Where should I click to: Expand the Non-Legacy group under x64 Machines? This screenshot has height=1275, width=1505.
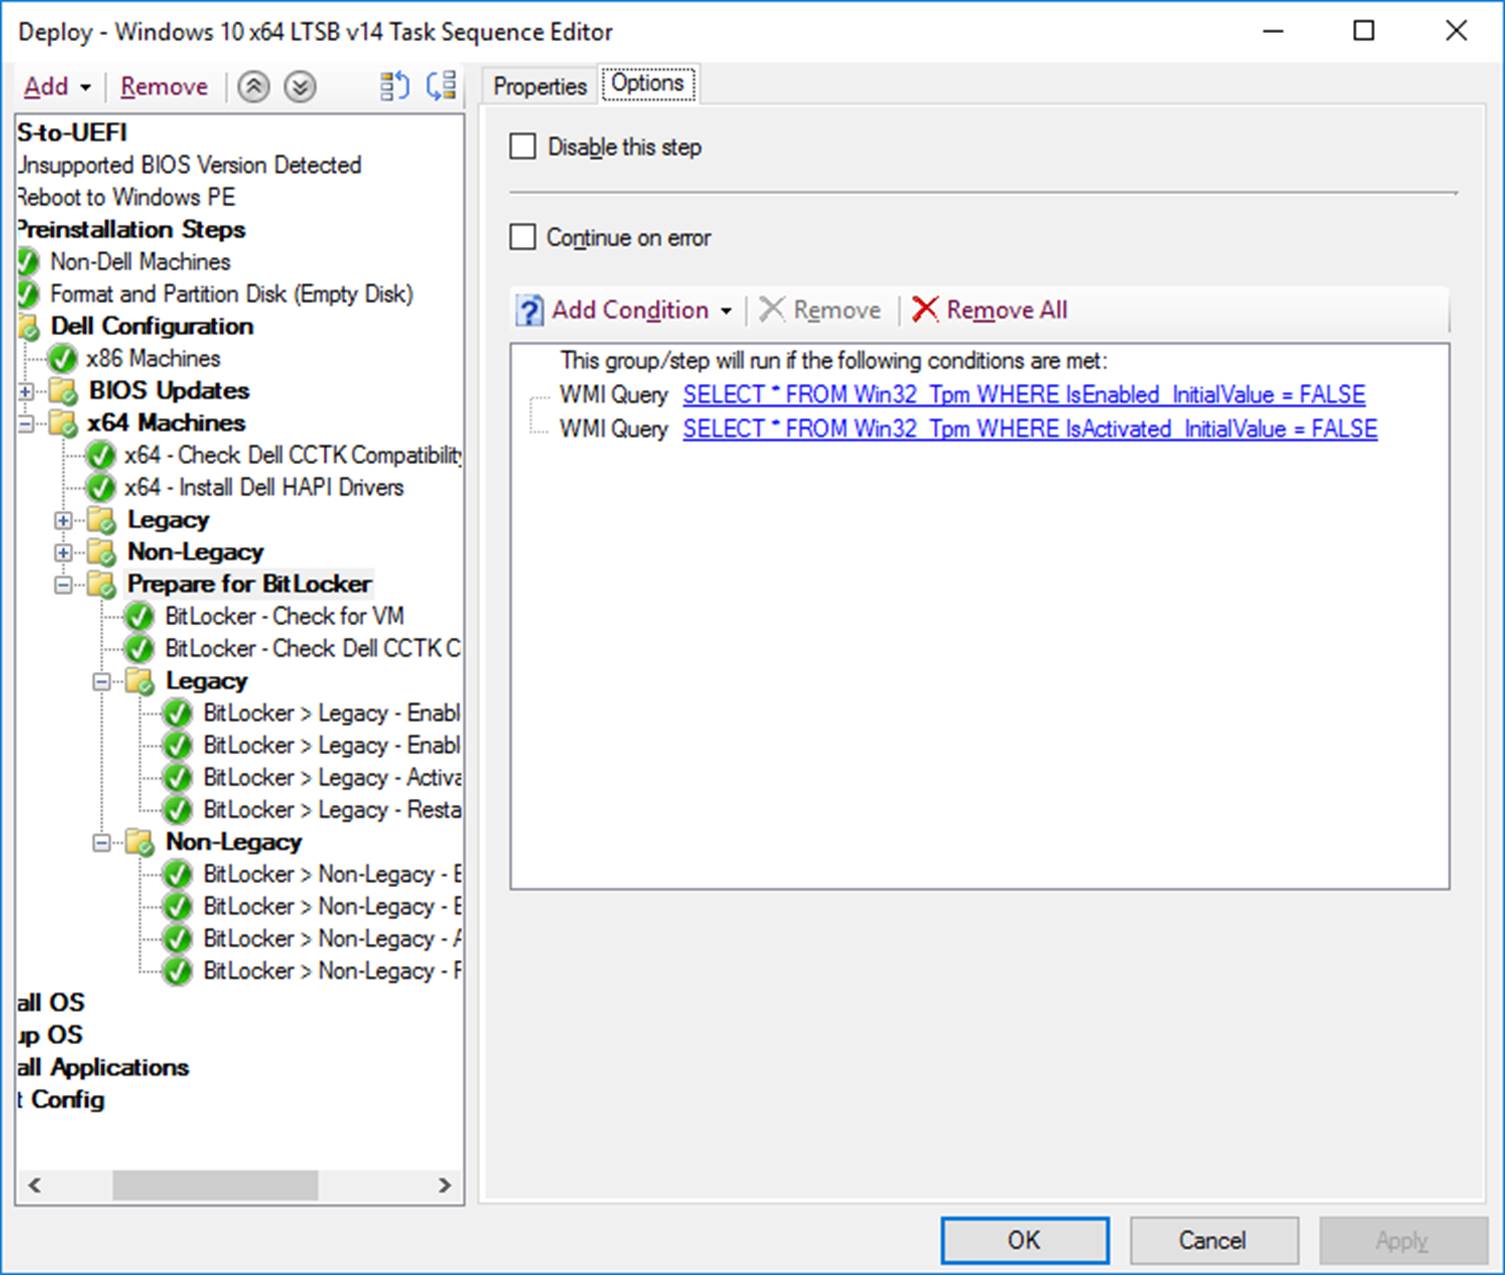click(64, 552)
